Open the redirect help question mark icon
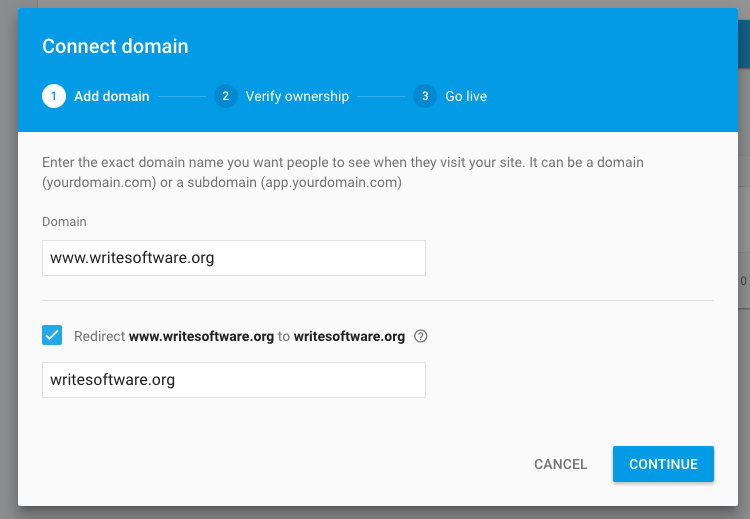This screenshot has width=750, height=519. [x=420, y=336]
